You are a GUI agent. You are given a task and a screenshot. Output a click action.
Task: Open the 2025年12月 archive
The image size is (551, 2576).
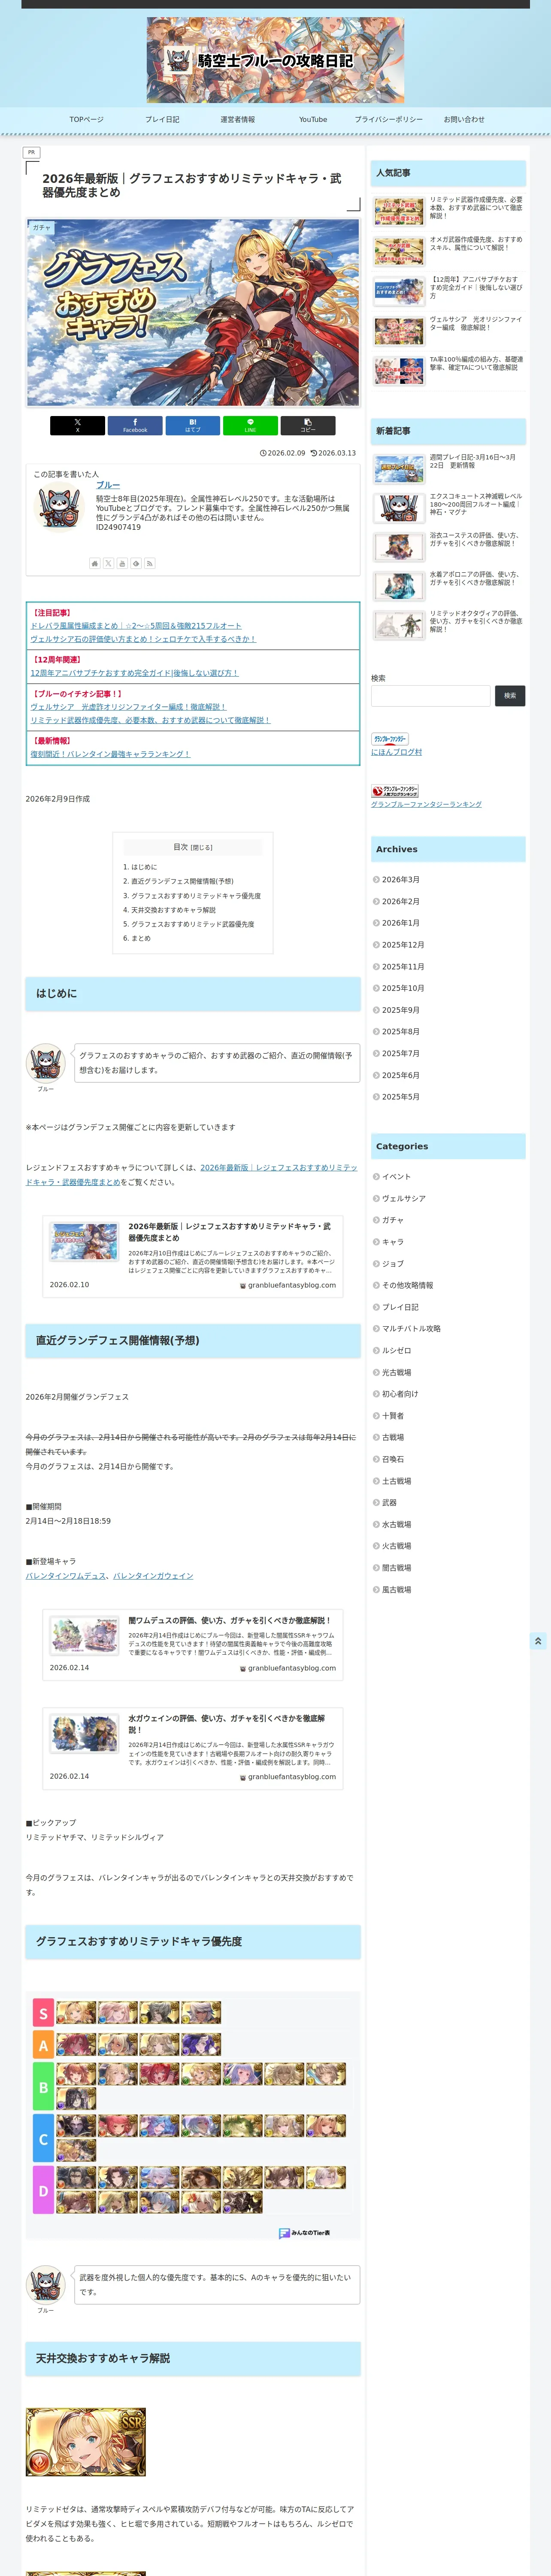403,945
